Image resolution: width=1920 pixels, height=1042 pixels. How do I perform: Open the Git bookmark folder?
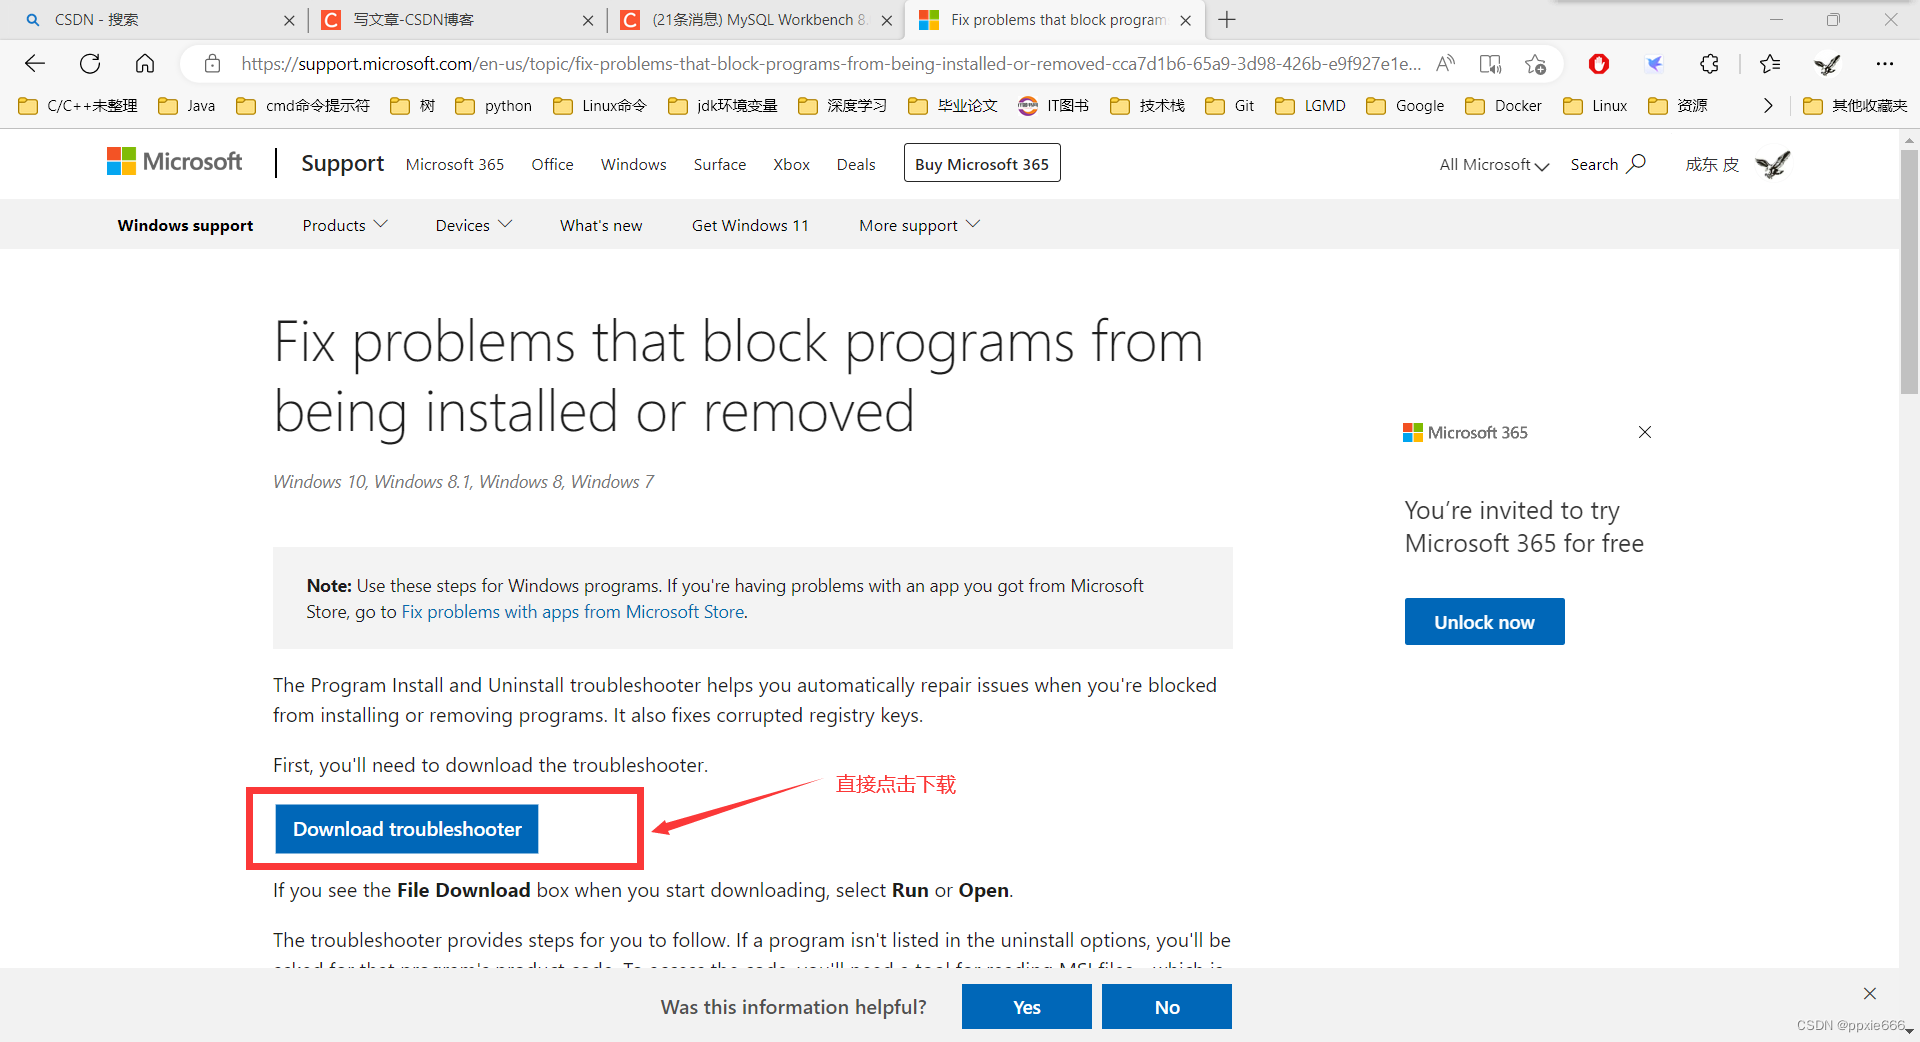(1230, 106)
